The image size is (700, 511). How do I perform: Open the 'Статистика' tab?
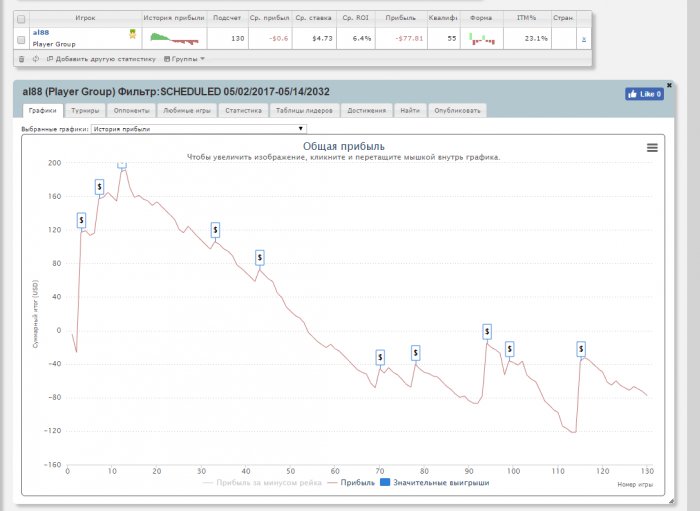(x=243, y=111)
